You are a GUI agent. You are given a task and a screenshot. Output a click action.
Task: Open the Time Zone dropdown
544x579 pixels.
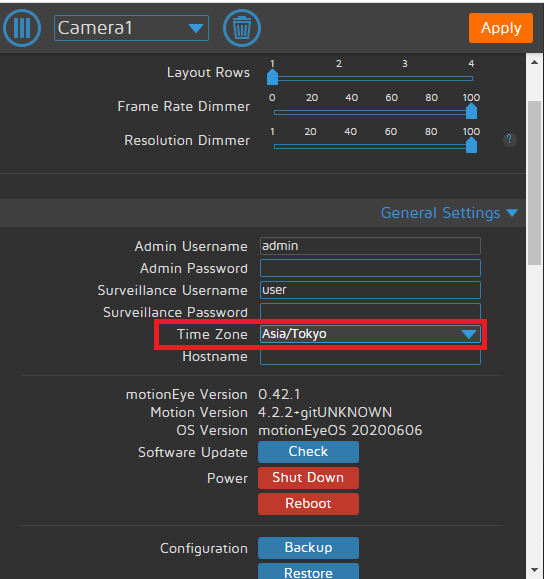(x=370, y=334)
